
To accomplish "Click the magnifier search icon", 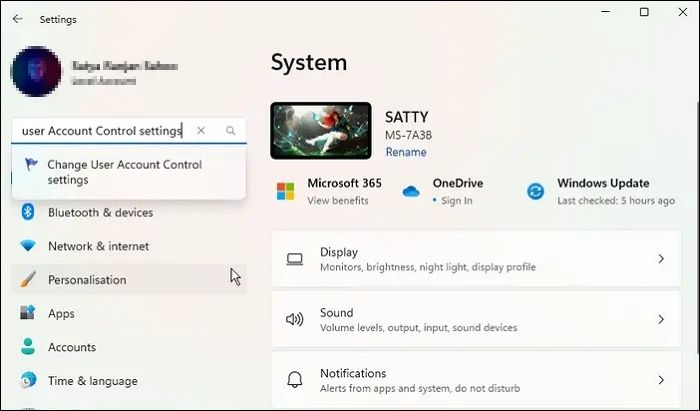I will pyautogui.click(x=231, y=131).
